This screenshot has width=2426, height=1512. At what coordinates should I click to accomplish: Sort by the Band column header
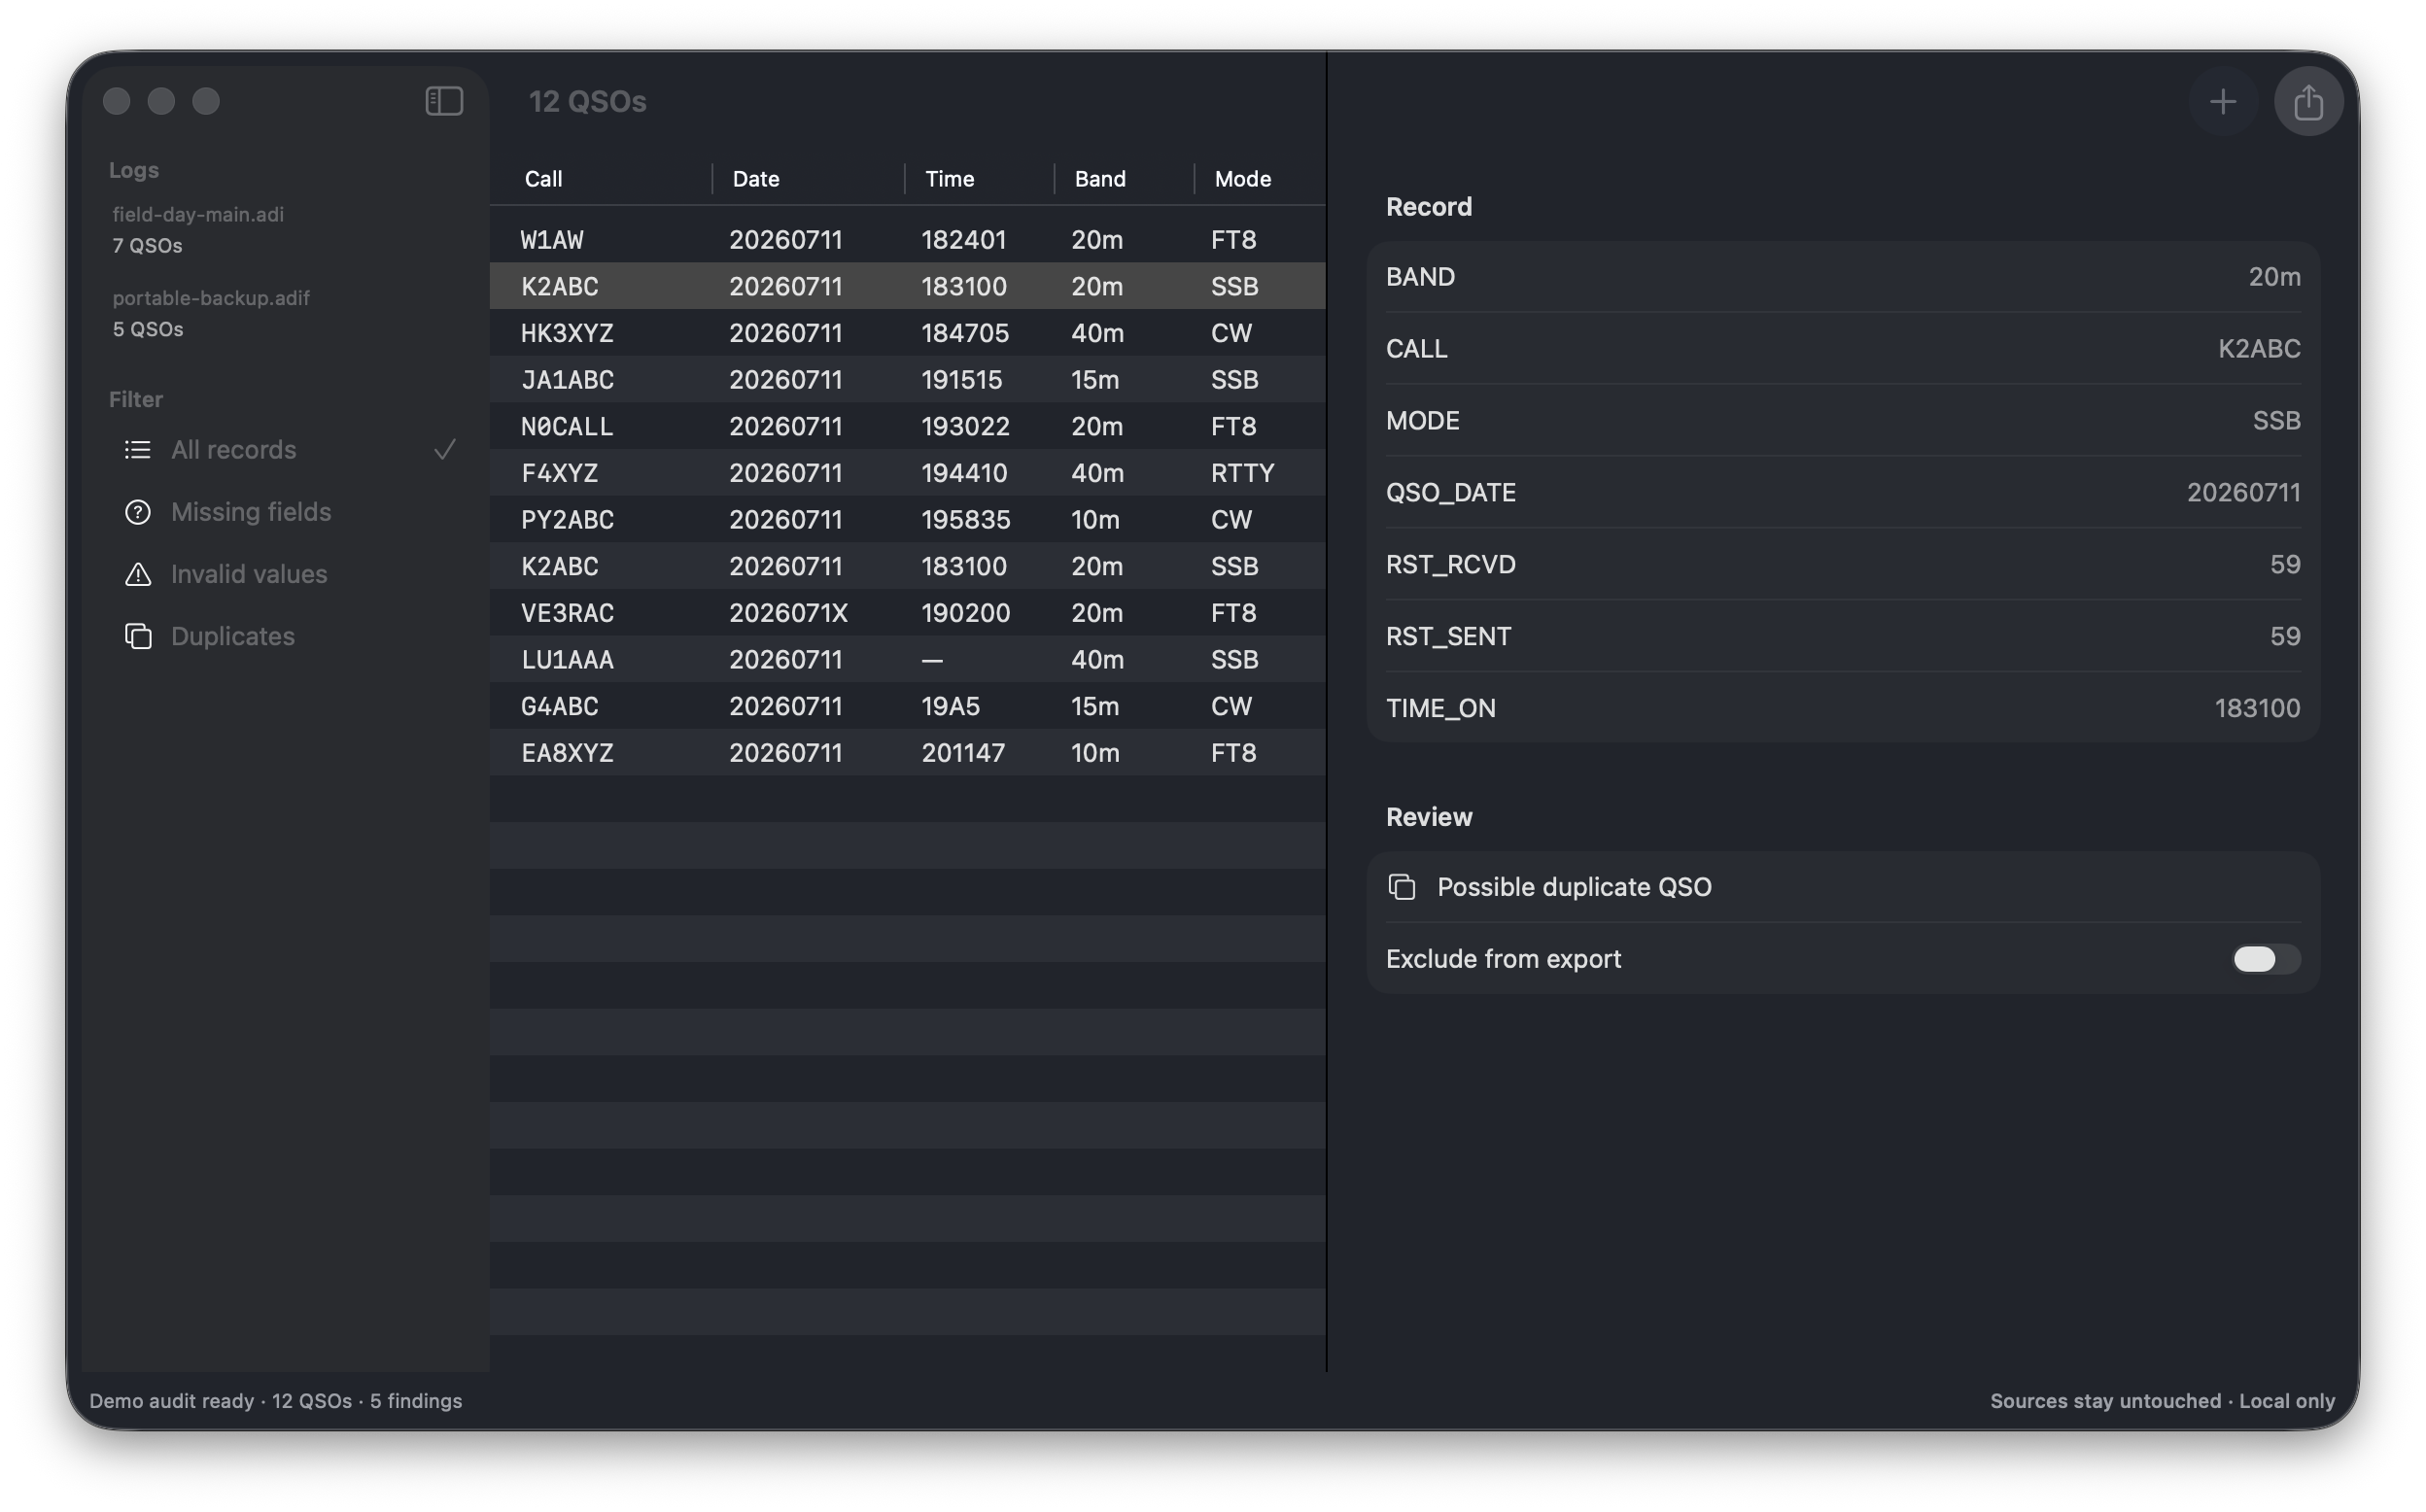[x=1100, y=179]
